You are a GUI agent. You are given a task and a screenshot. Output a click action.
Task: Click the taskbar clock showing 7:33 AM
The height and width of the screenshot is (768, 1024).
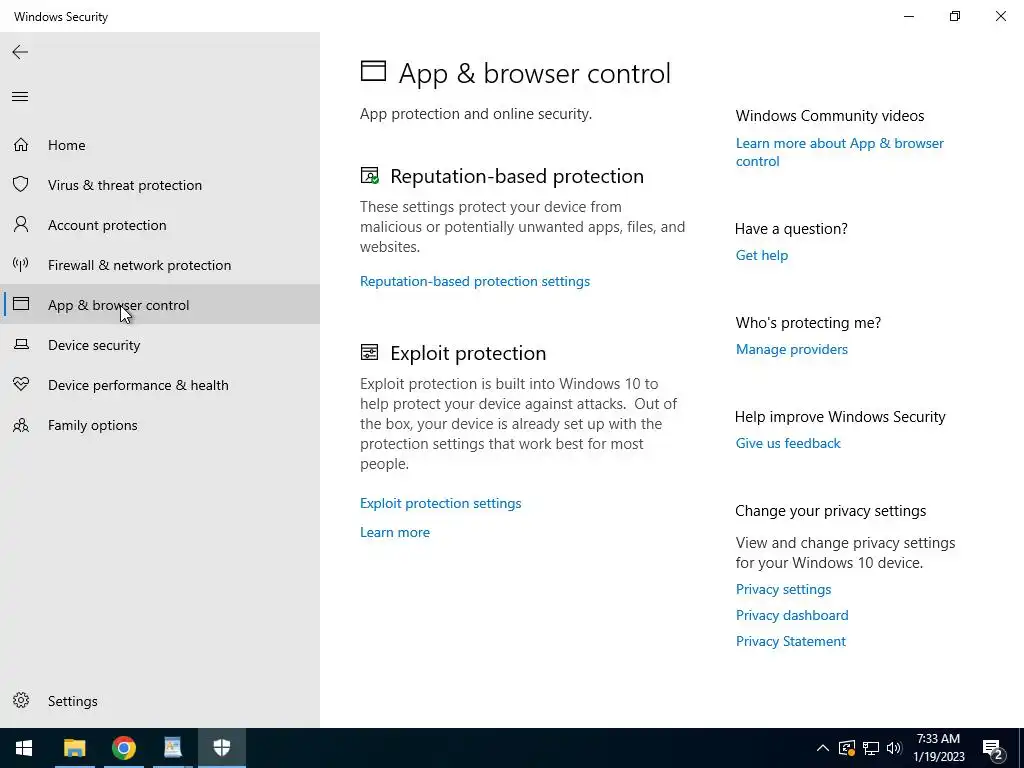938,748
